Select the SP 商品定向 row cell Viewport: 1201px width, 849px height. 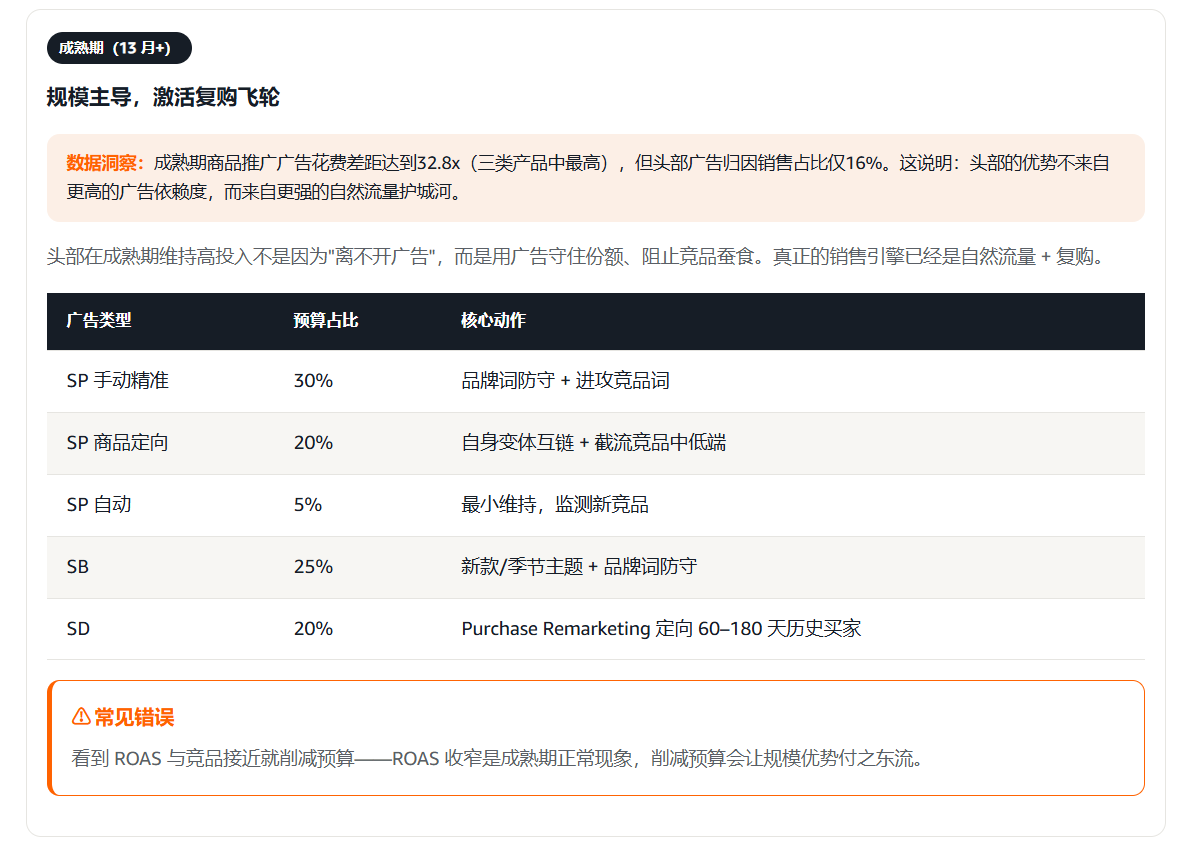118,443
